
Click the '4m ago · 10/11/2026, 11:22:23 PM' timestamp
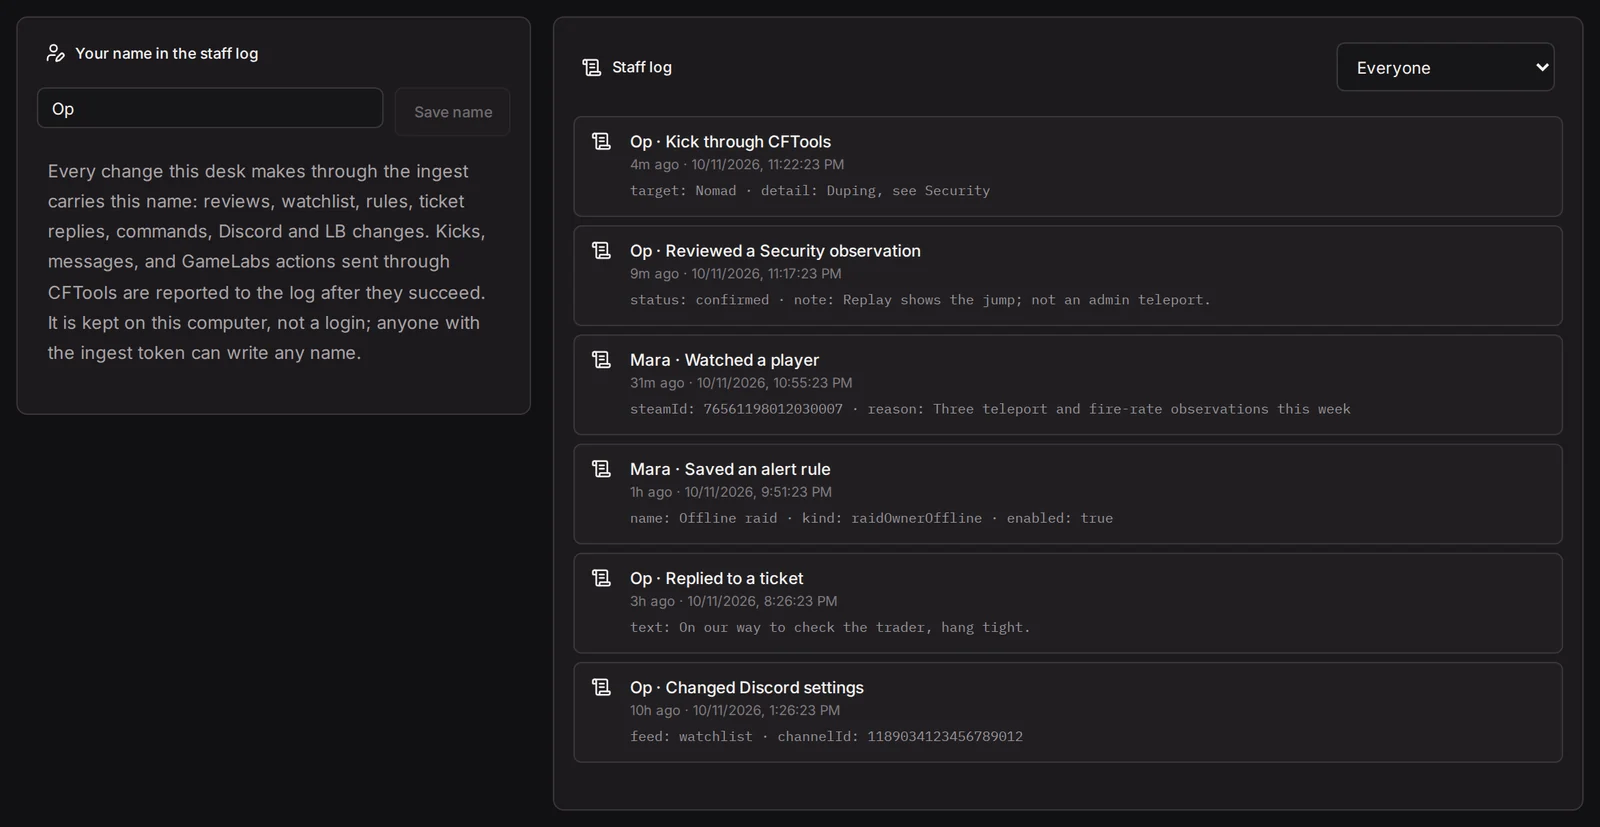point(737,164)
